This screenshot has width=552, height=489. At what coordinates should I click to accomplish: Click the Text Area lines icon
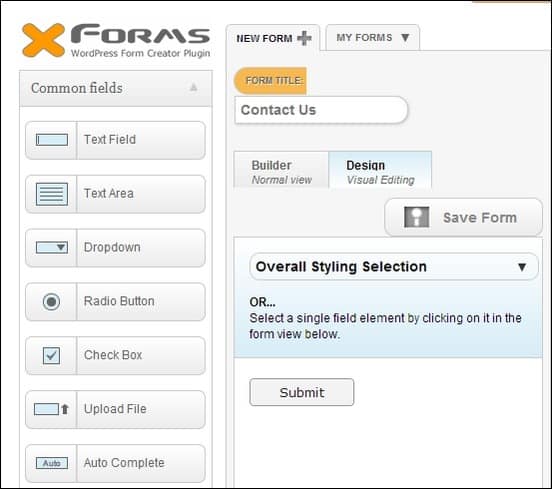52,194
